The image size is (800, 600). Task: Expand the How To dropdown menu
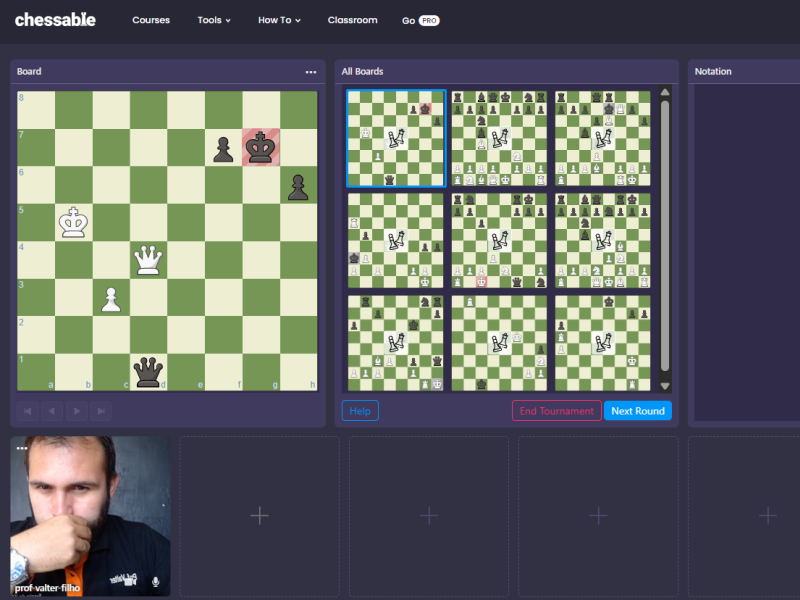[279, 20]
